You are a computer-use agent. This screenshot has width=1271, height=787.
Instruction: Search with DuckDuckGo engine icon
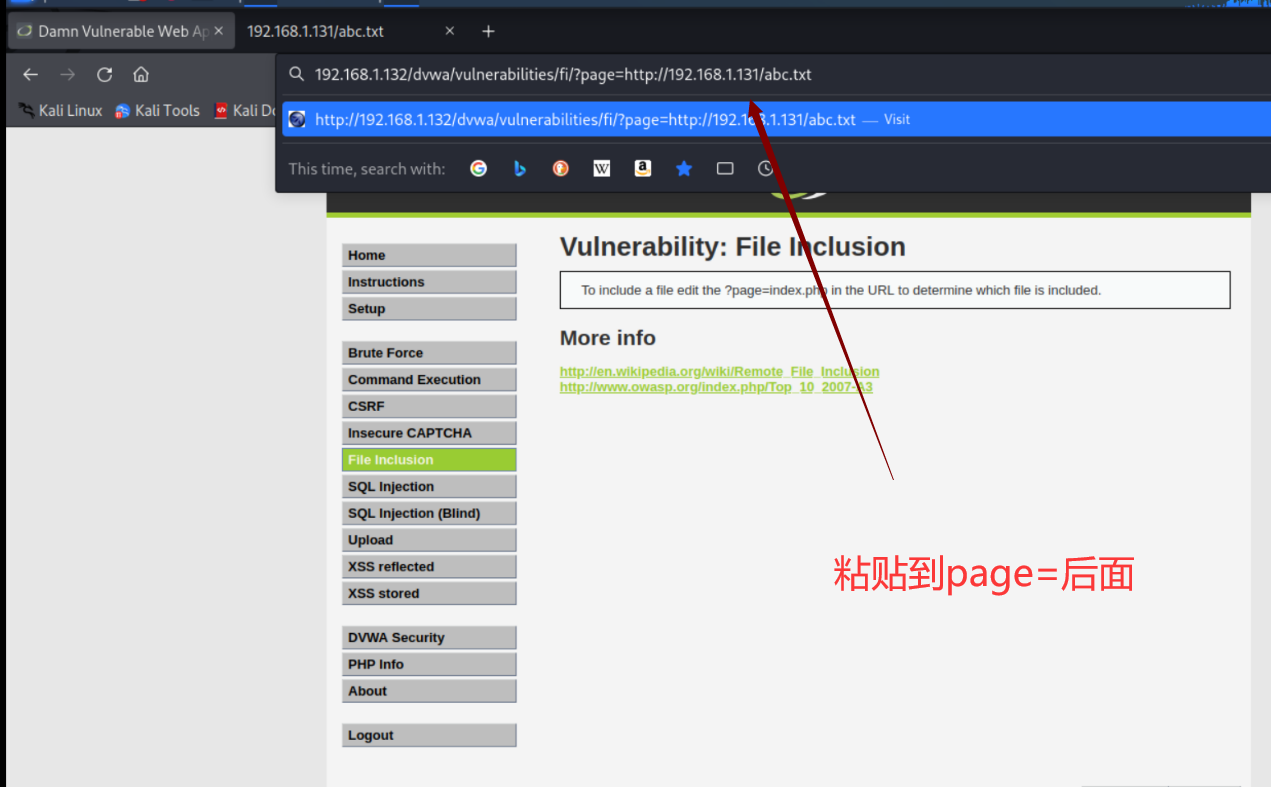[x=561, y=168]
